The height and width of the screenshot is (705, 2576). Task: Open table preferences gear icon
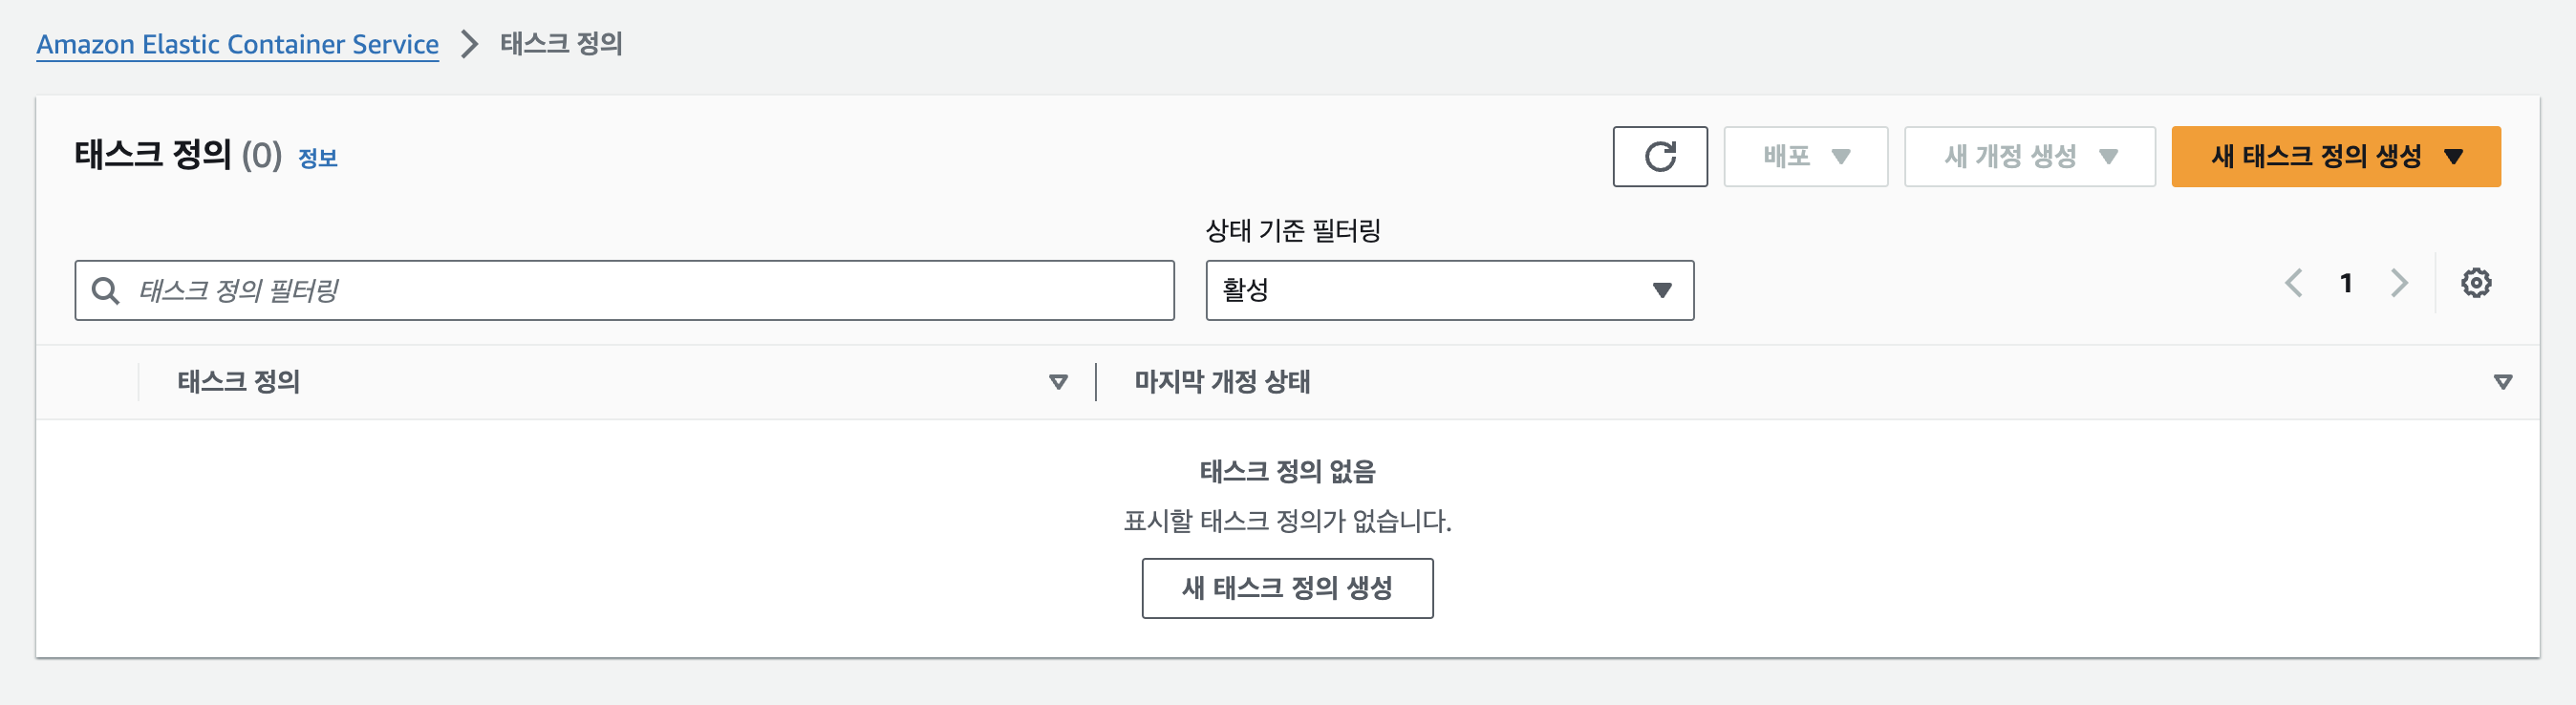point(2475,283)
